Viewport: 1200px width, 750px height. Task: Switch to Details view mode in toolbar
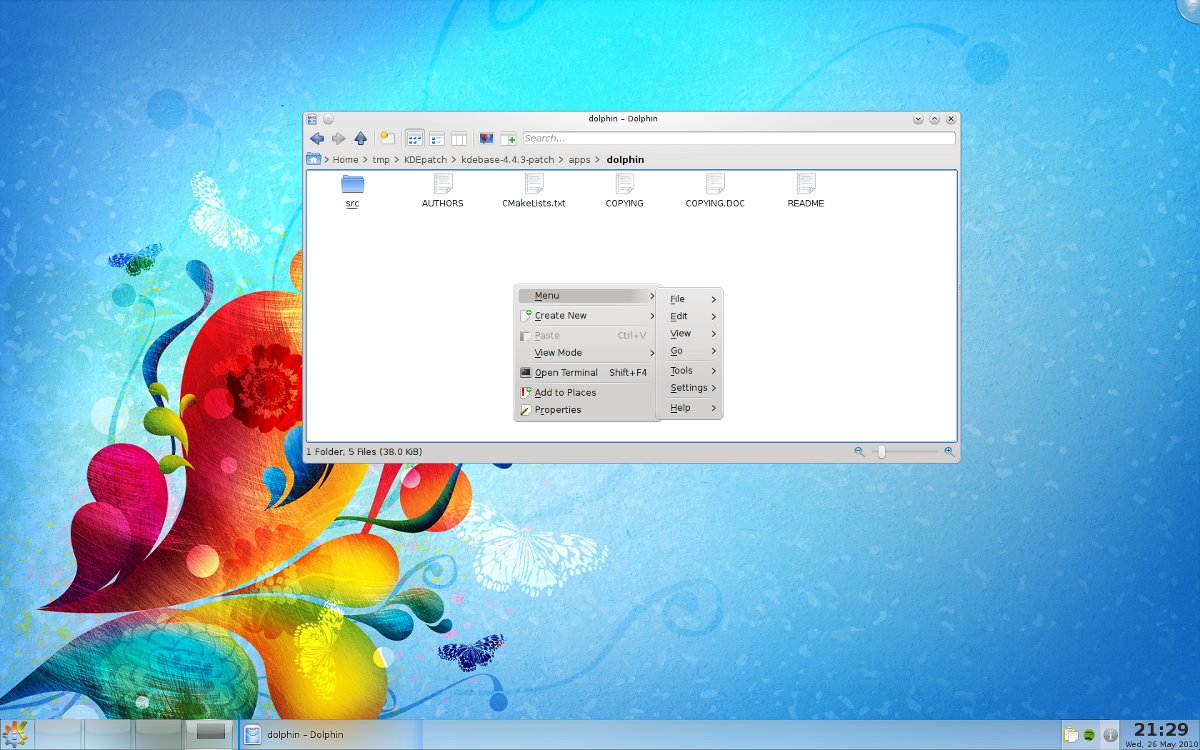437,138
